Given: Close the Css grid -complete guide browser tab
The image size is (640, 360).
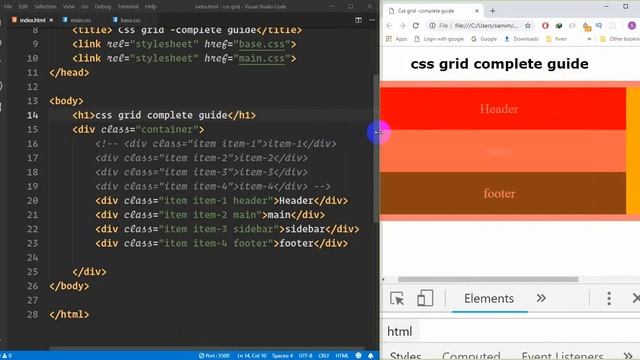Looking at the screenshot, I should coord(477,11).
